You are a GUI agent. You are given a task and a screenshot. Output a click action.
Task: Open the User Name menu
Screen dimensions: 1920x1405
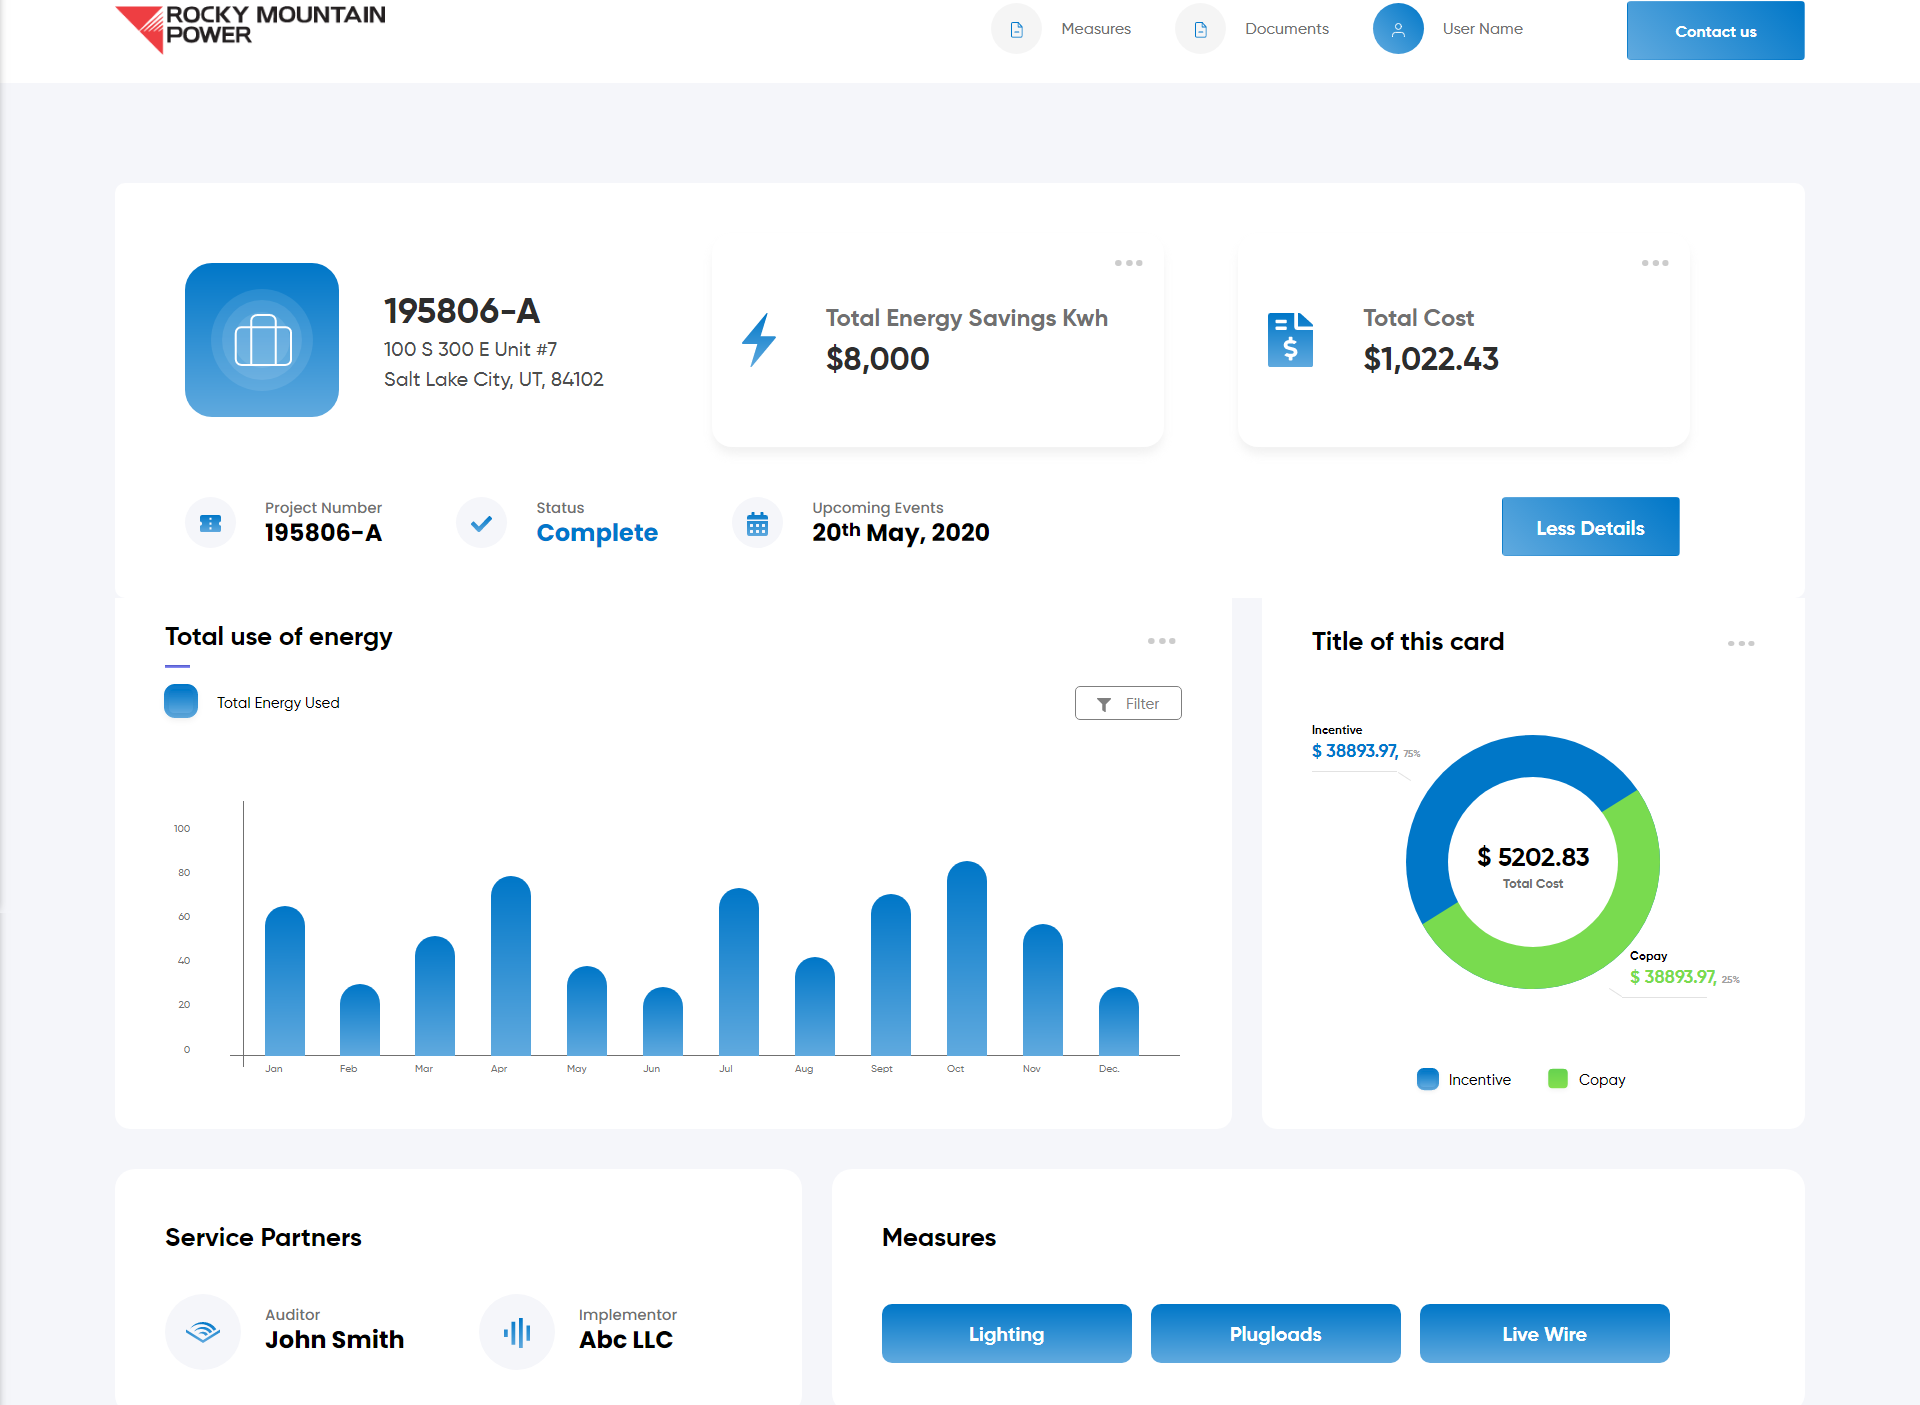1482,29
